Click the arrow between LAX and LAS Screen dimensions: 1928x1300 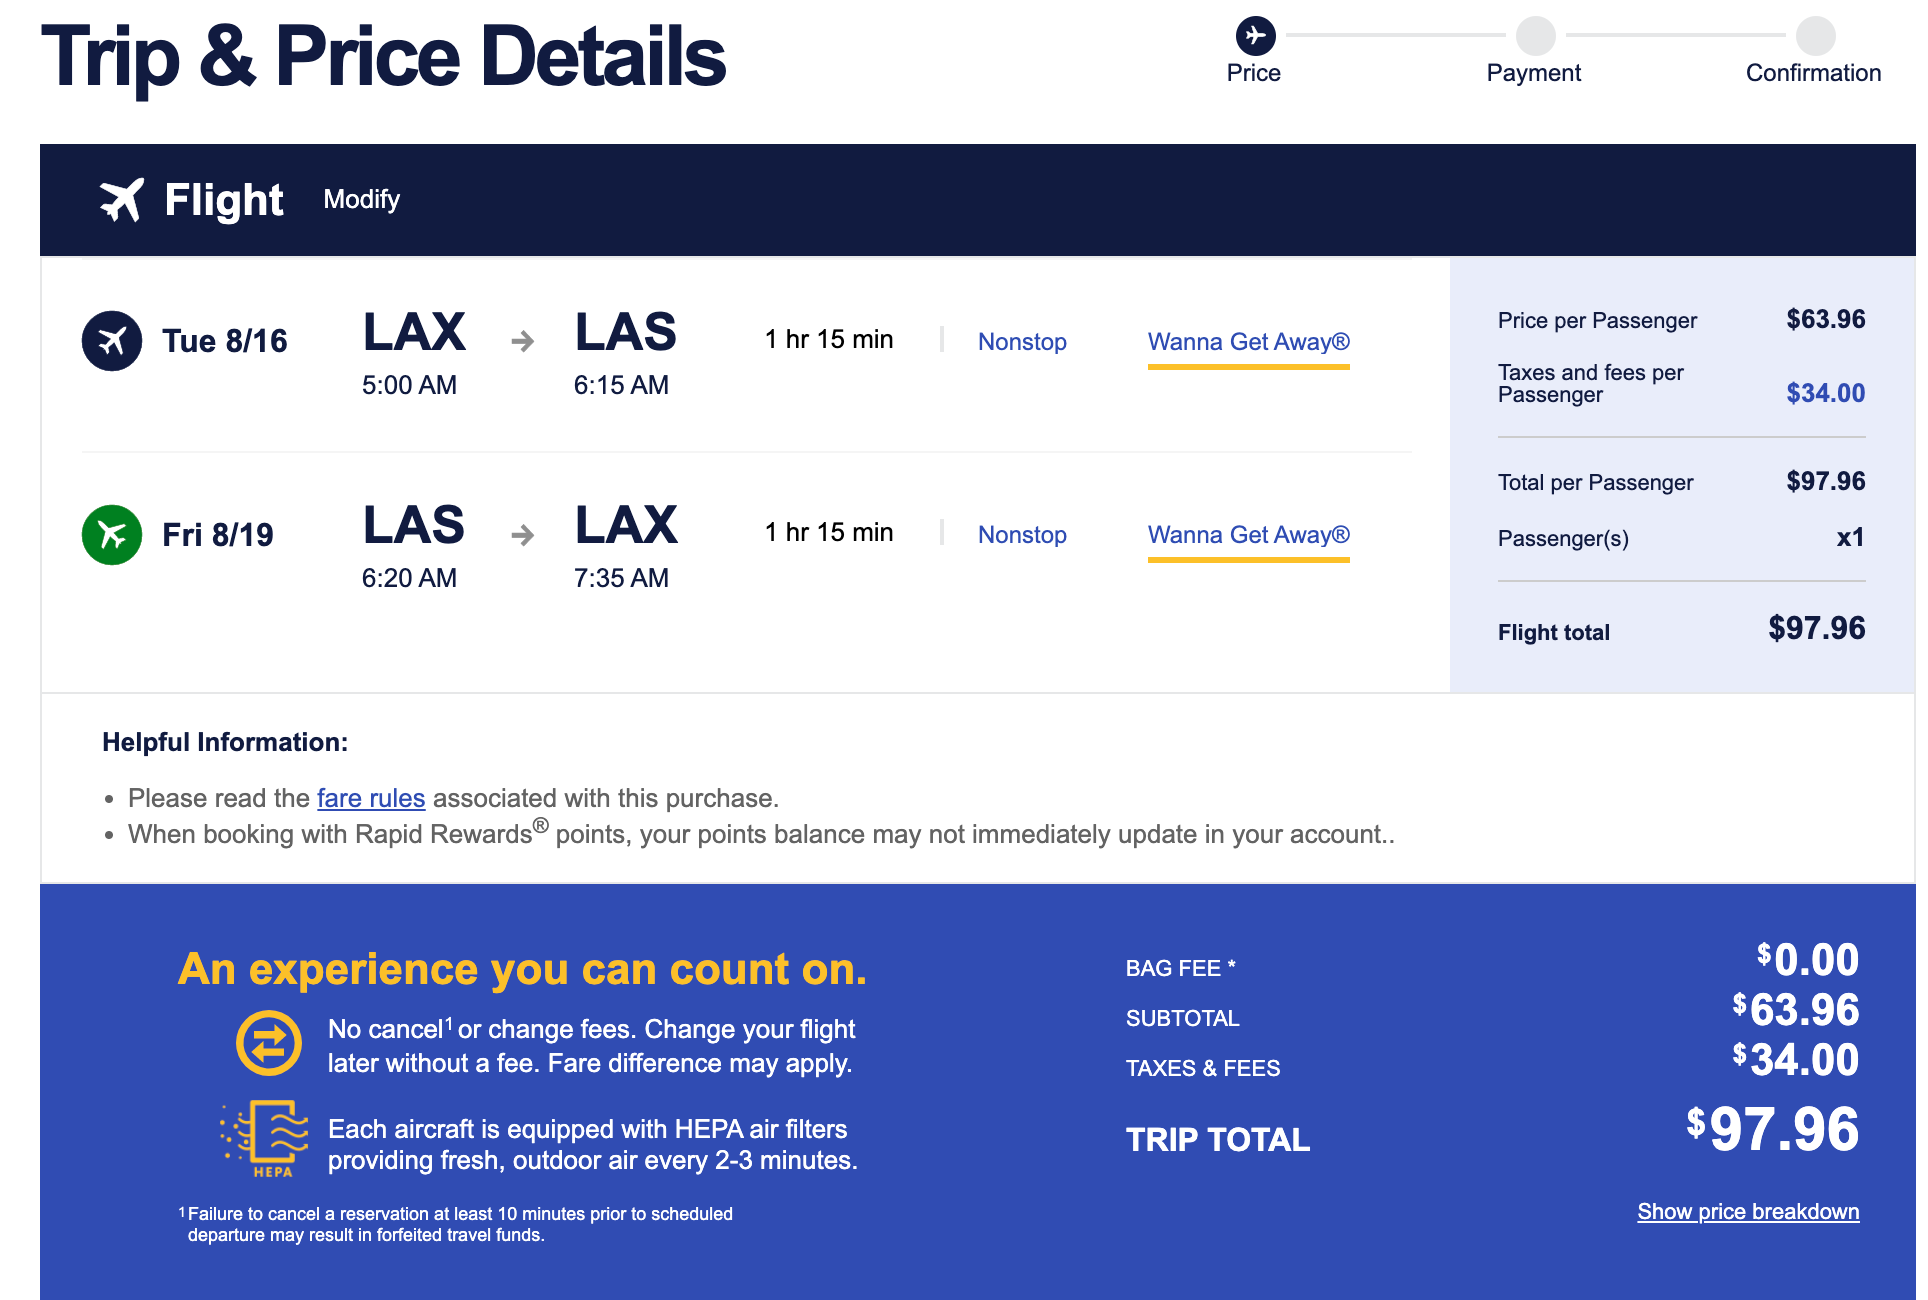point(522,342)
